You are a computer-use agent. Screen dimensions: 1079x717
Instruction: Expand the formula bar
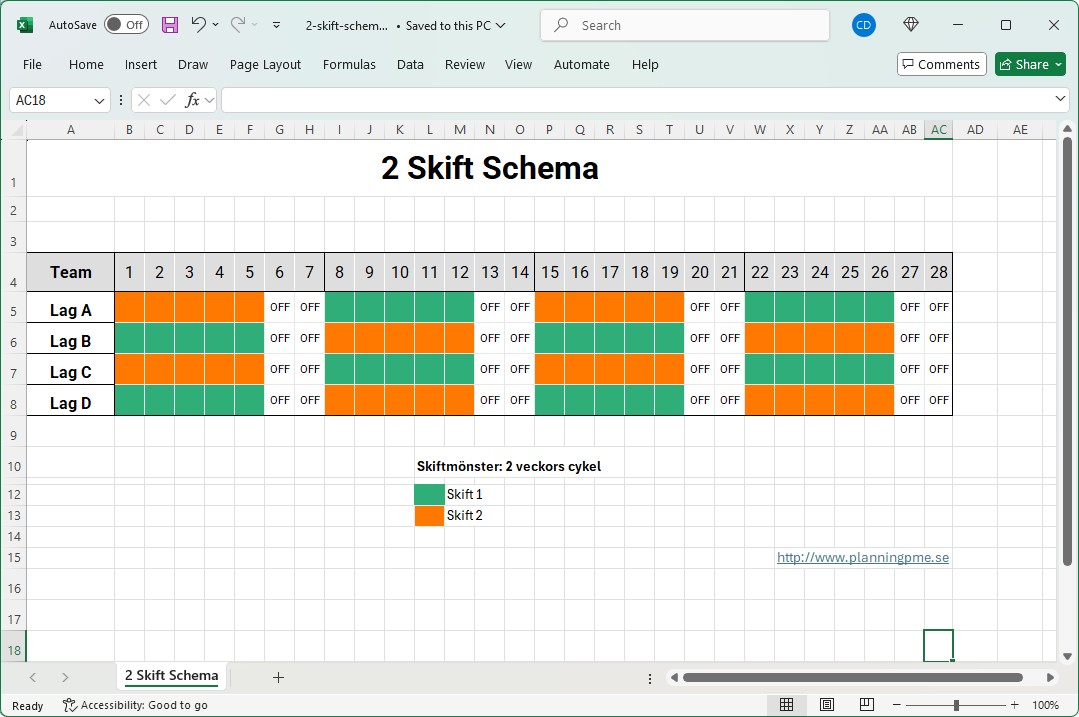point(1061,100)
